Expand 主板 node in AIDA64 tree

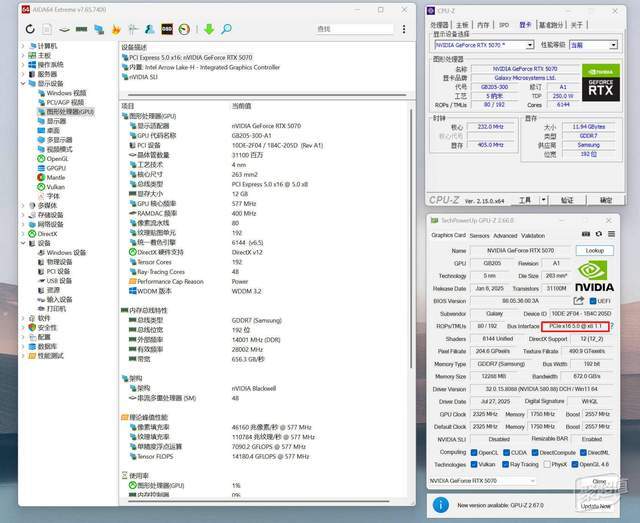tap(23, 55)
